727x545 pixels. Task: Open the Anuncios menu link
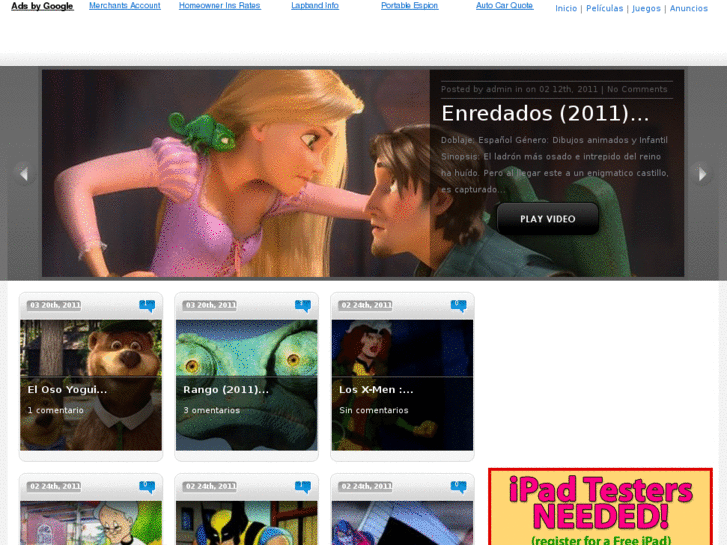click(689, 8)
